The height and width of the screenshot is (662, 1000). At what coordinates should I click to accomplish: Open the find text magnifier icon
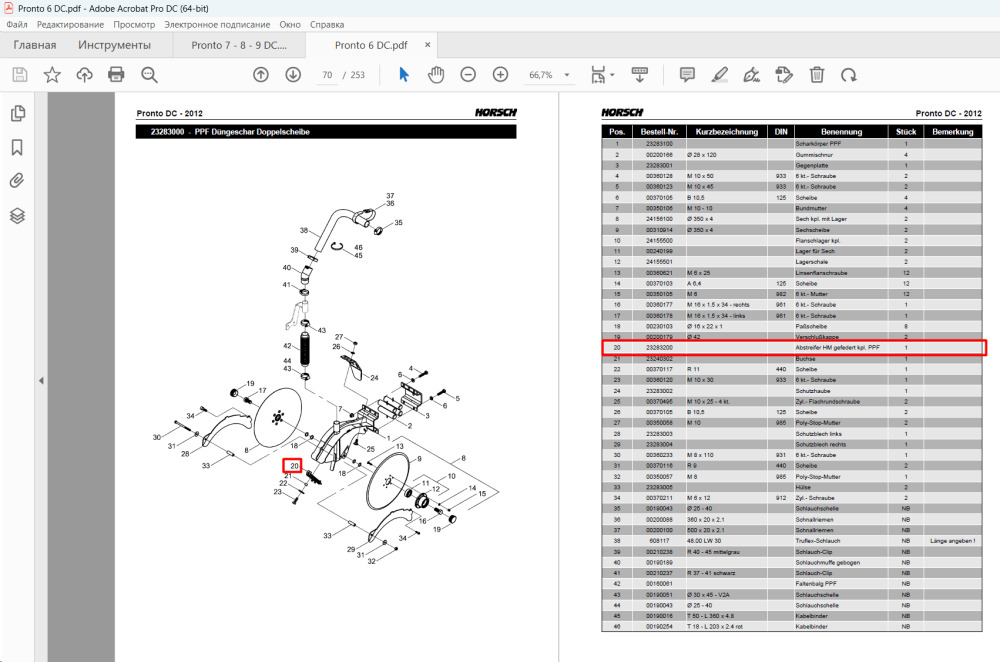pyautogui.click(x=149, y=75)
